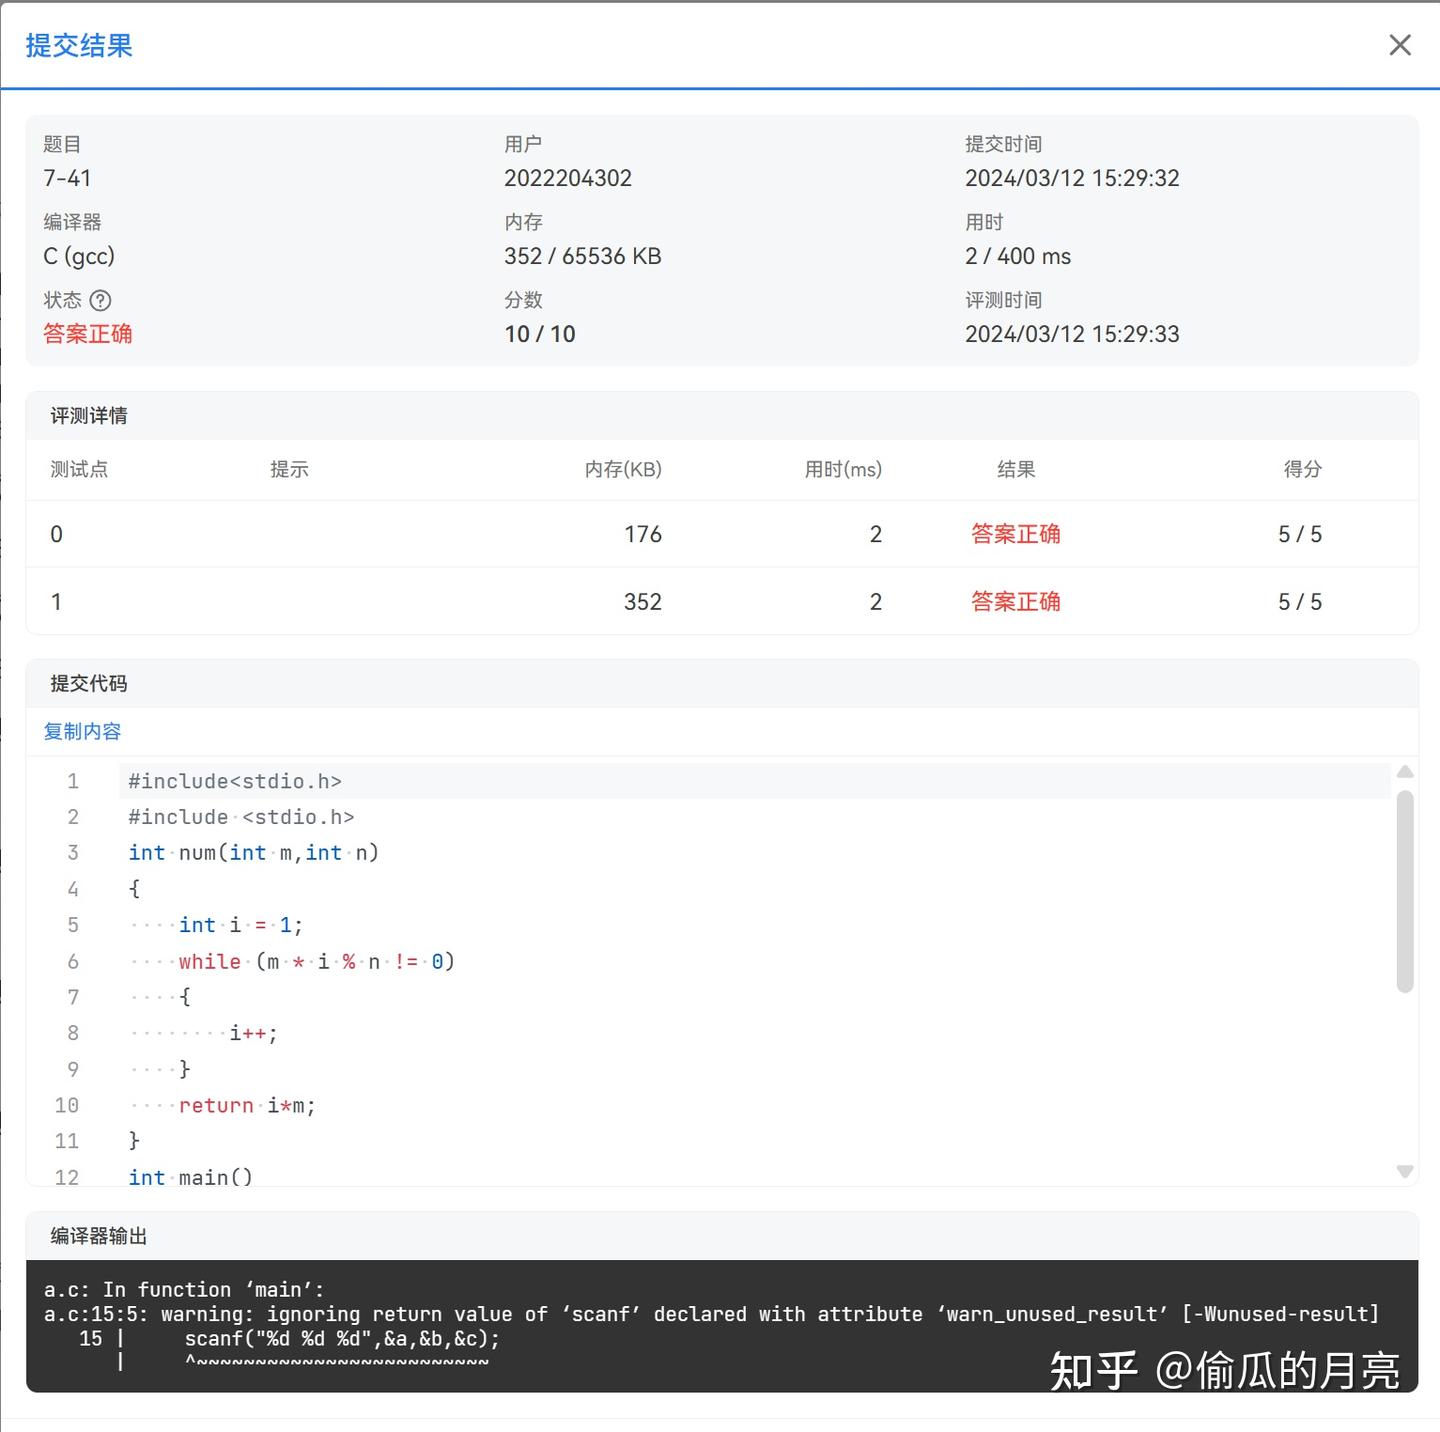The height and width of the screenshot is (1432, 1440).
Task: Click code line 3 int num(int m,int n)
Action: click(254, 853)
